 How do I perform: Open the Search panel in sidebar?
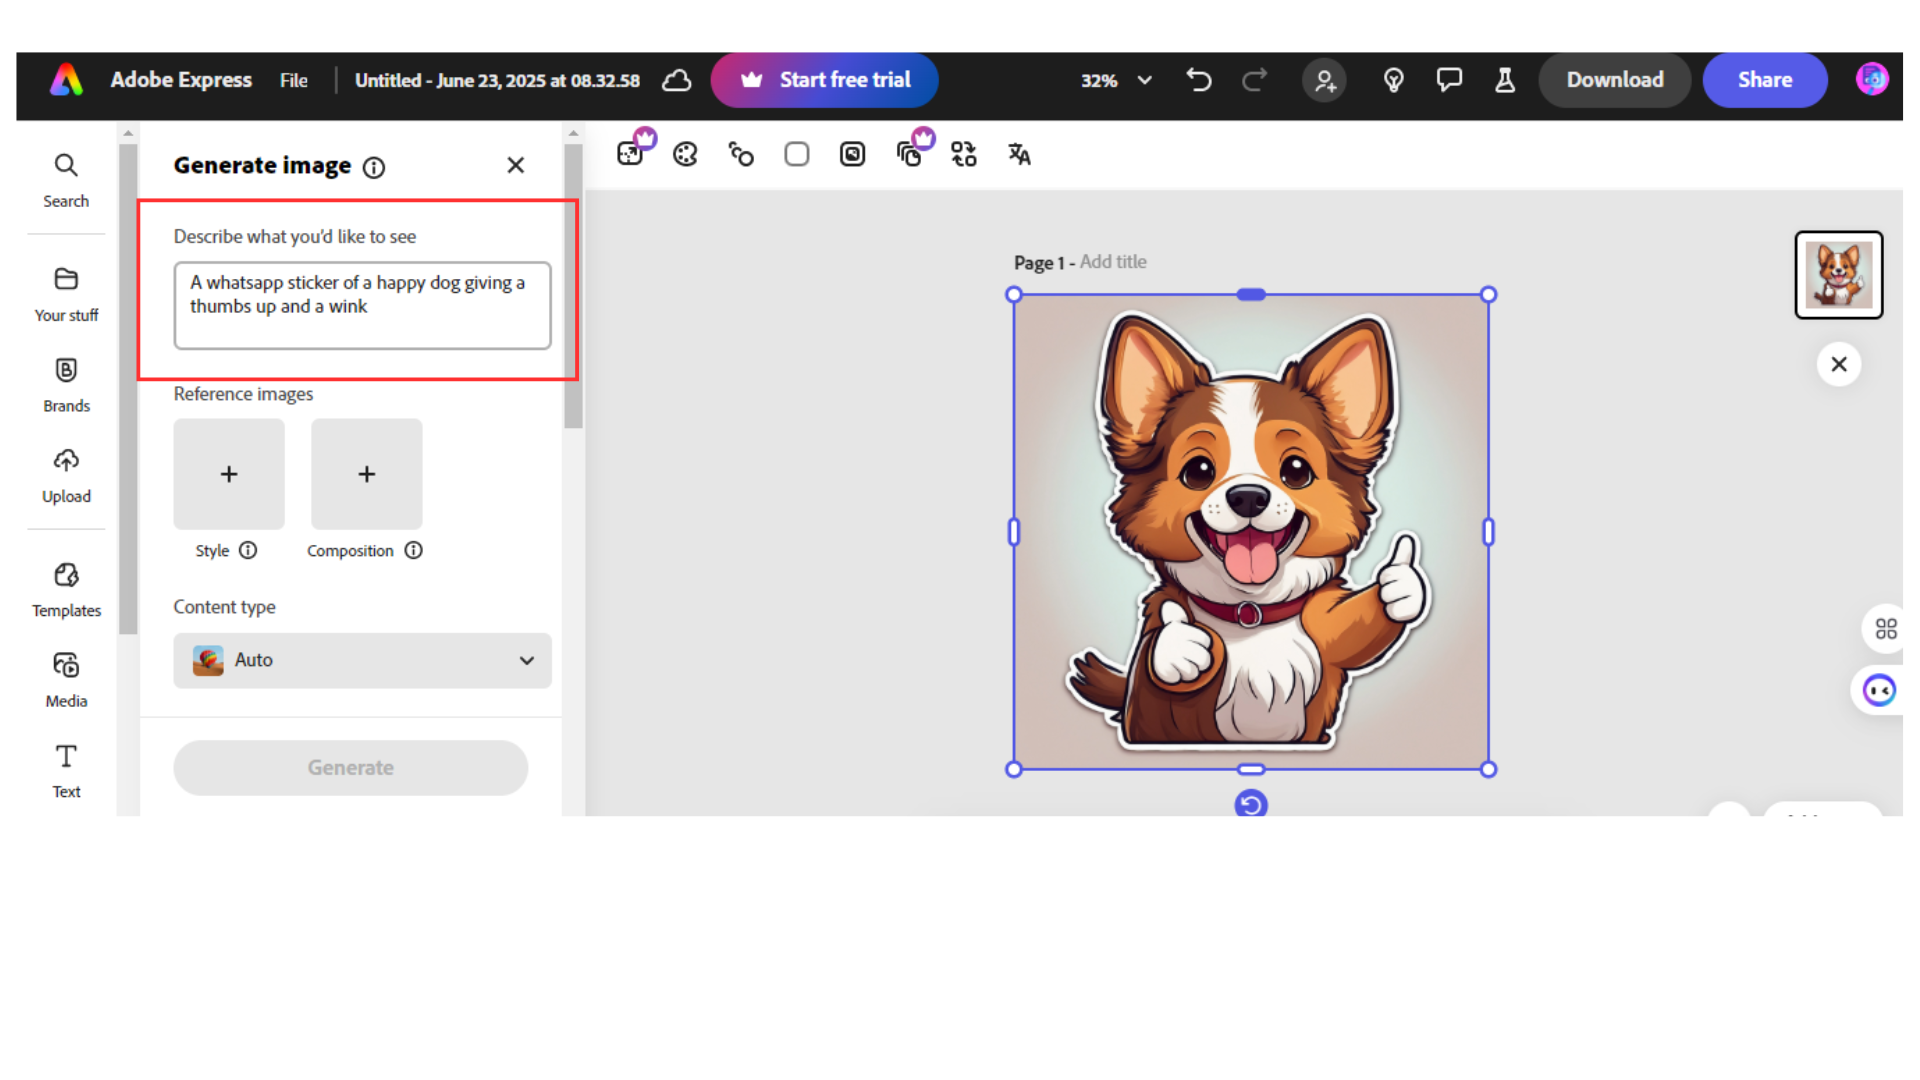coord(66,178)
